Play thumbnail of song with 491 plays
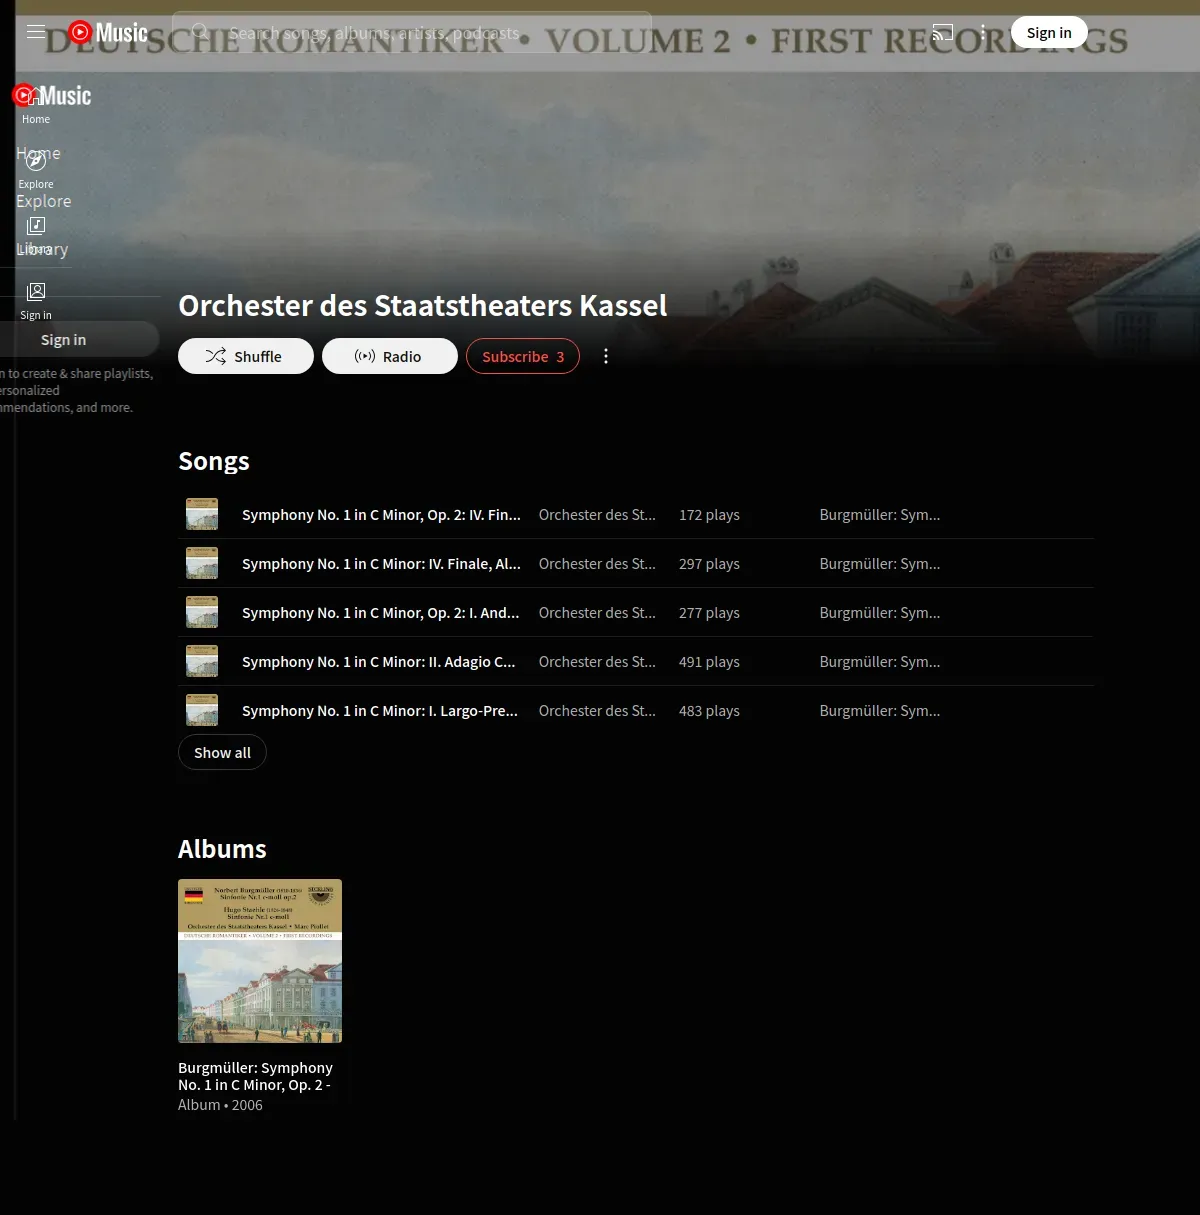The height and width of the screenshot is (1215, 1200). coord(202,661)
